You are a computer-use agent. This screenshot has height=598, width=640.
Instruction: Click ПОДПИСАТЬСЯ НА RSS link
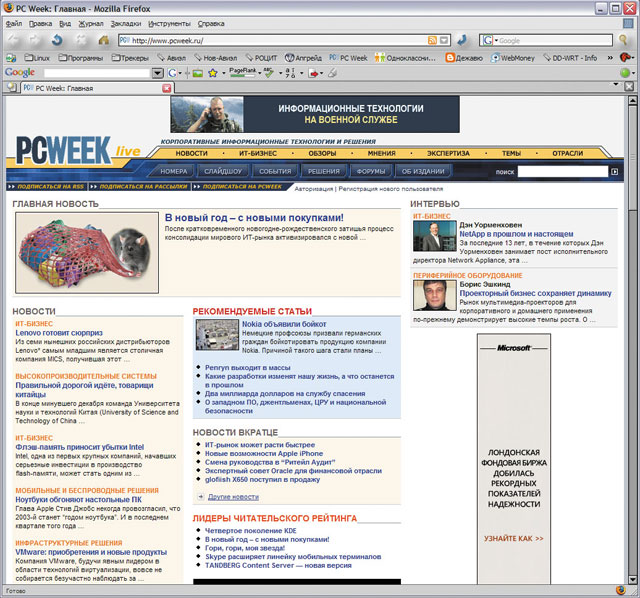(47, 187)
